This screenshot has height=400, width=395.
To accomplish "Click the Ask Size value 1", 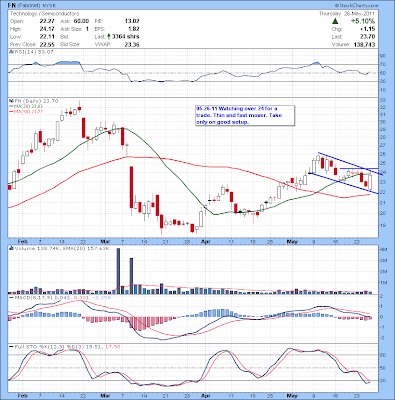I will [x=87, y=29].
